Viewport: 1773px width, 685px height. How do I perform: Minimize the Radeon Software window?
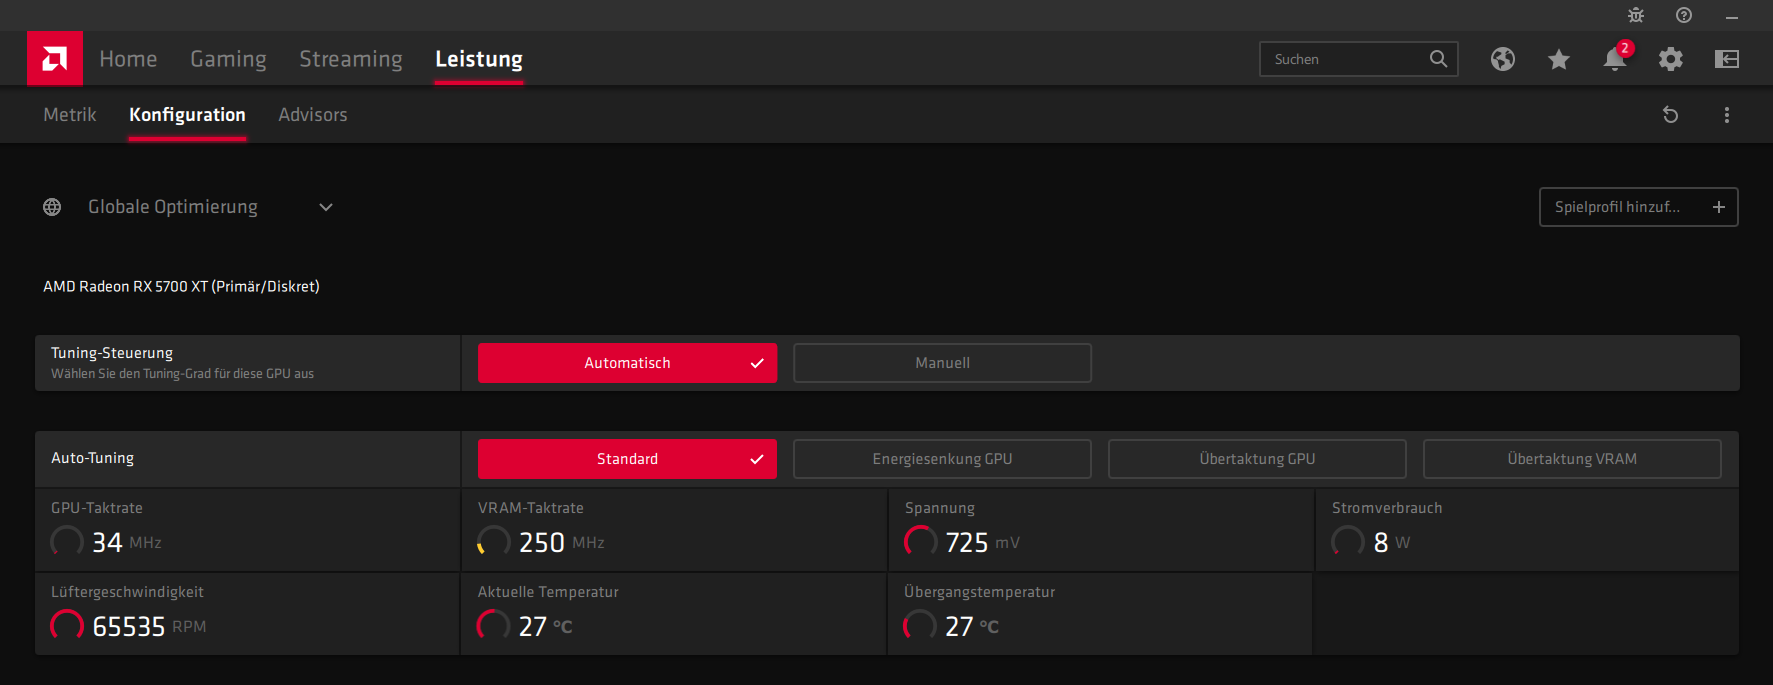[1732, 16]
